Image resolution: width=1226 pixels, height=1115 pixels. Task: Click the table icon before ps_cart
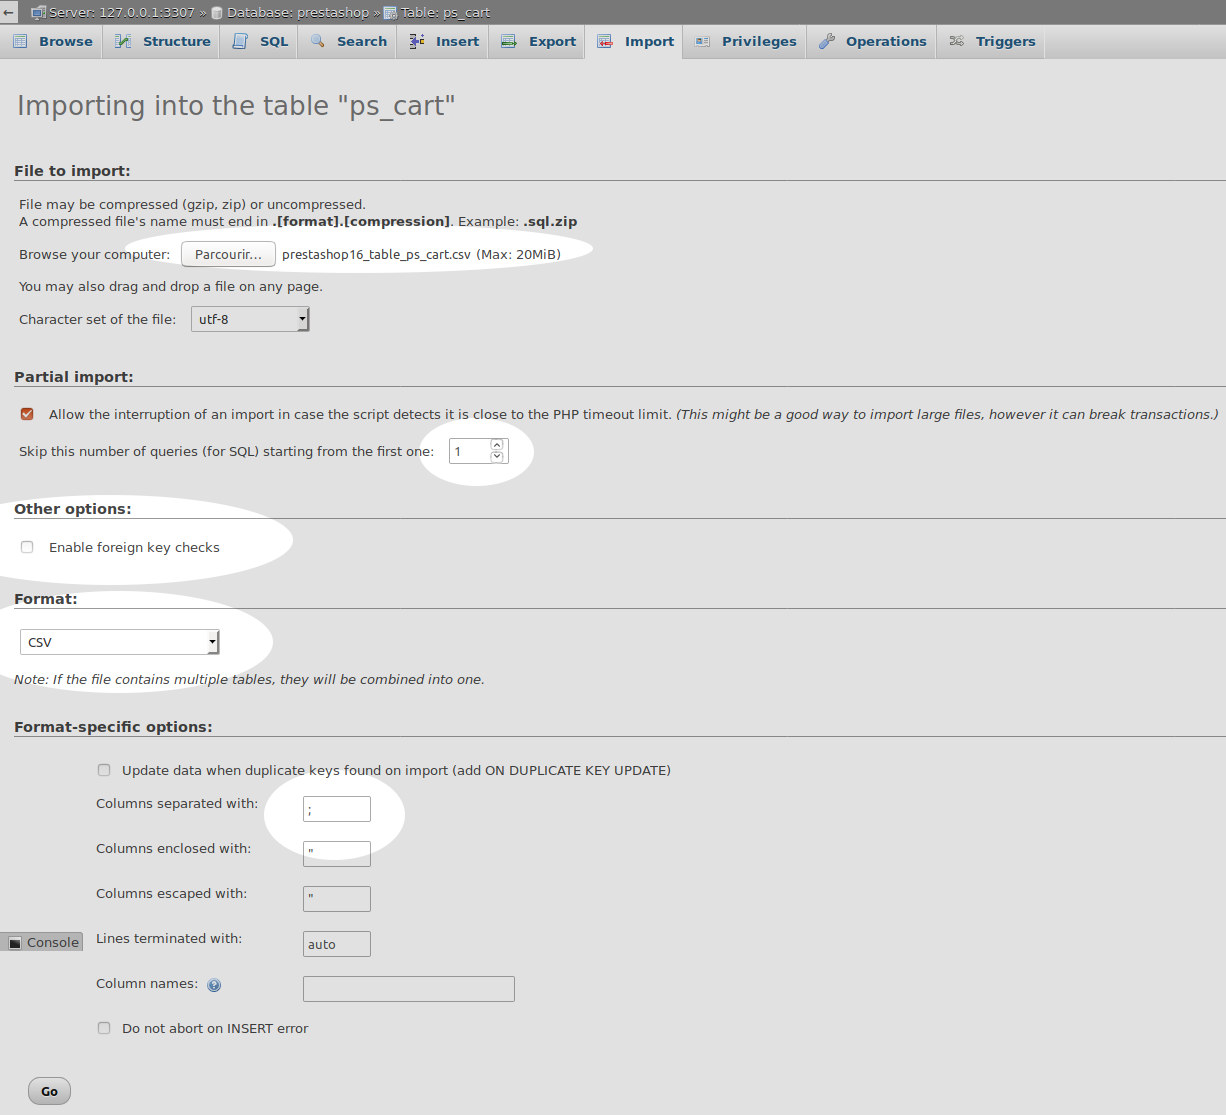pos(391,13)
